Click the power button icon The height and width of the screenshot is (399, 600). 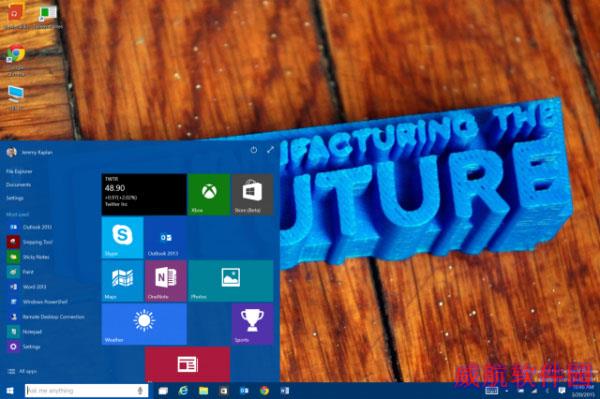[x=254, y=150]
